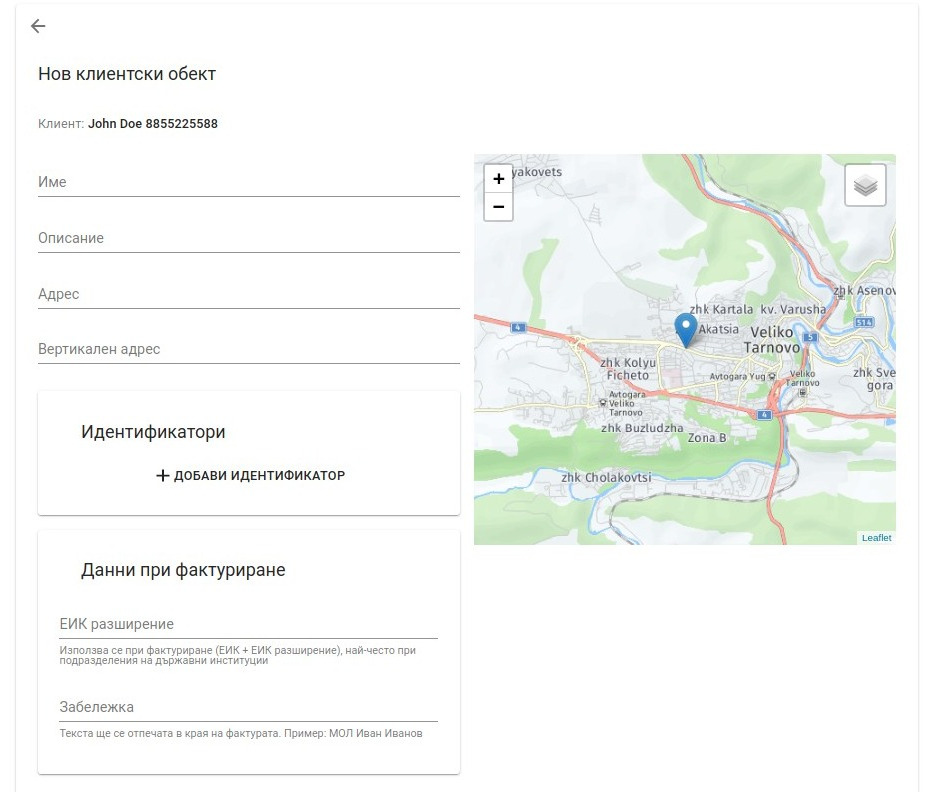This screenshot has width=946, height=792.
Task: Click zhk Kartala map label
Action: coord(722,309)
